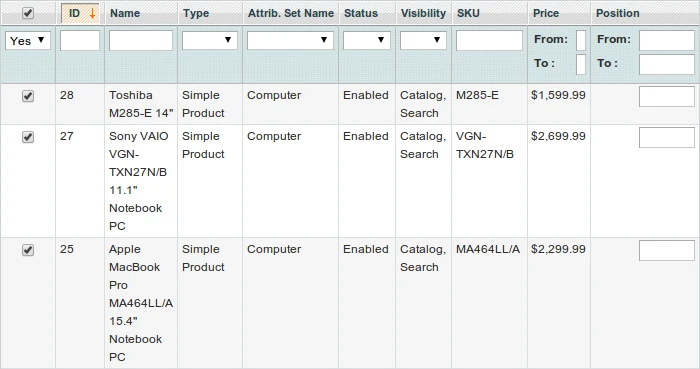Click Enabled status in the Toshiba row

pos(366,95)
